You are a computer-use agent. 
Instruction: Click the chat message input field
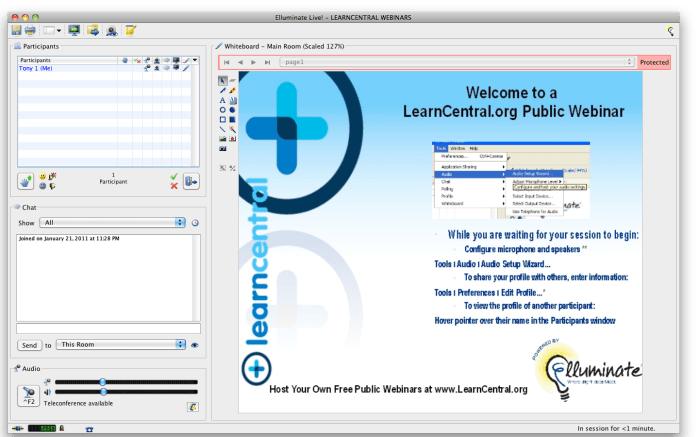coord(109,328)
